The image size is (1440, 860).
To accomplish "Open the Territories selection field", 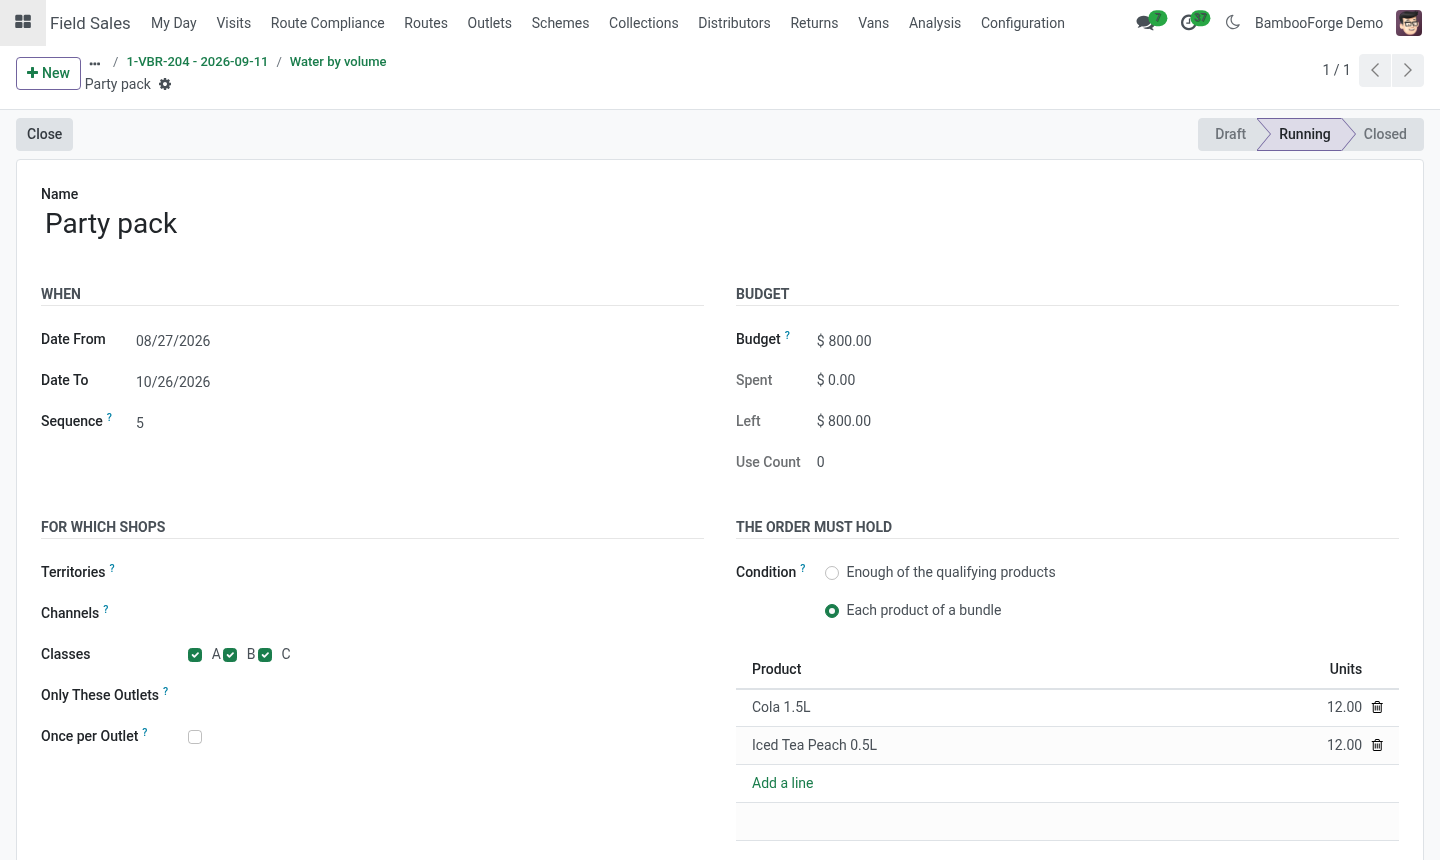I will coord(446,572).
